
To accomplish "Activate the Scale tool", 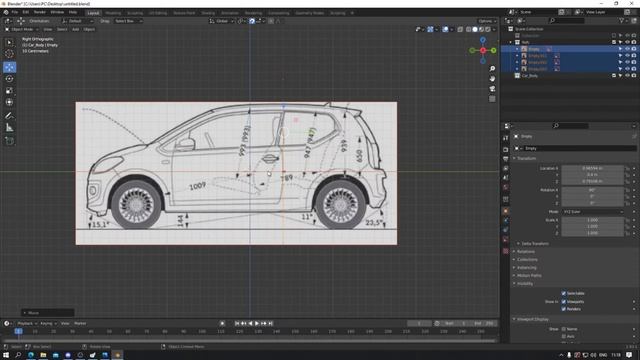I will coord(9,91).
